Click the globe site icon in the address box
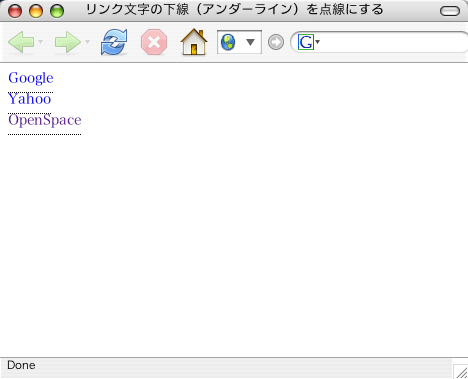Image resolution: width=468 pixels, height=379 pixels. point(228,42)
